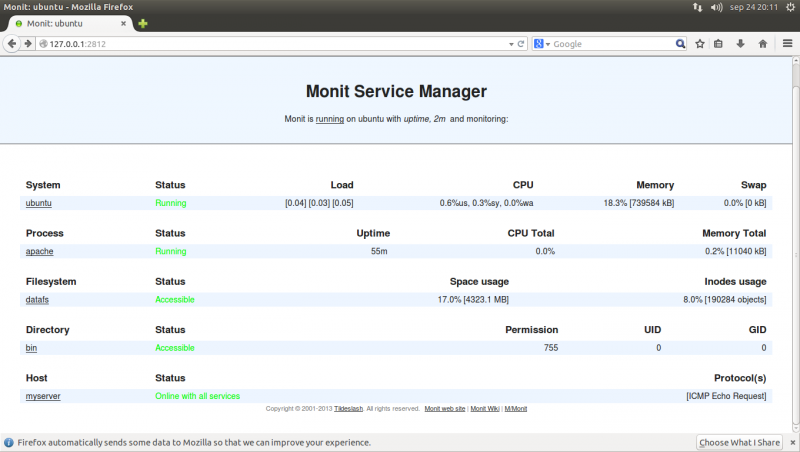Screen dimensions: 800x452
Task: Click the search magnifier icon
Action: click(x=680, y=44)
